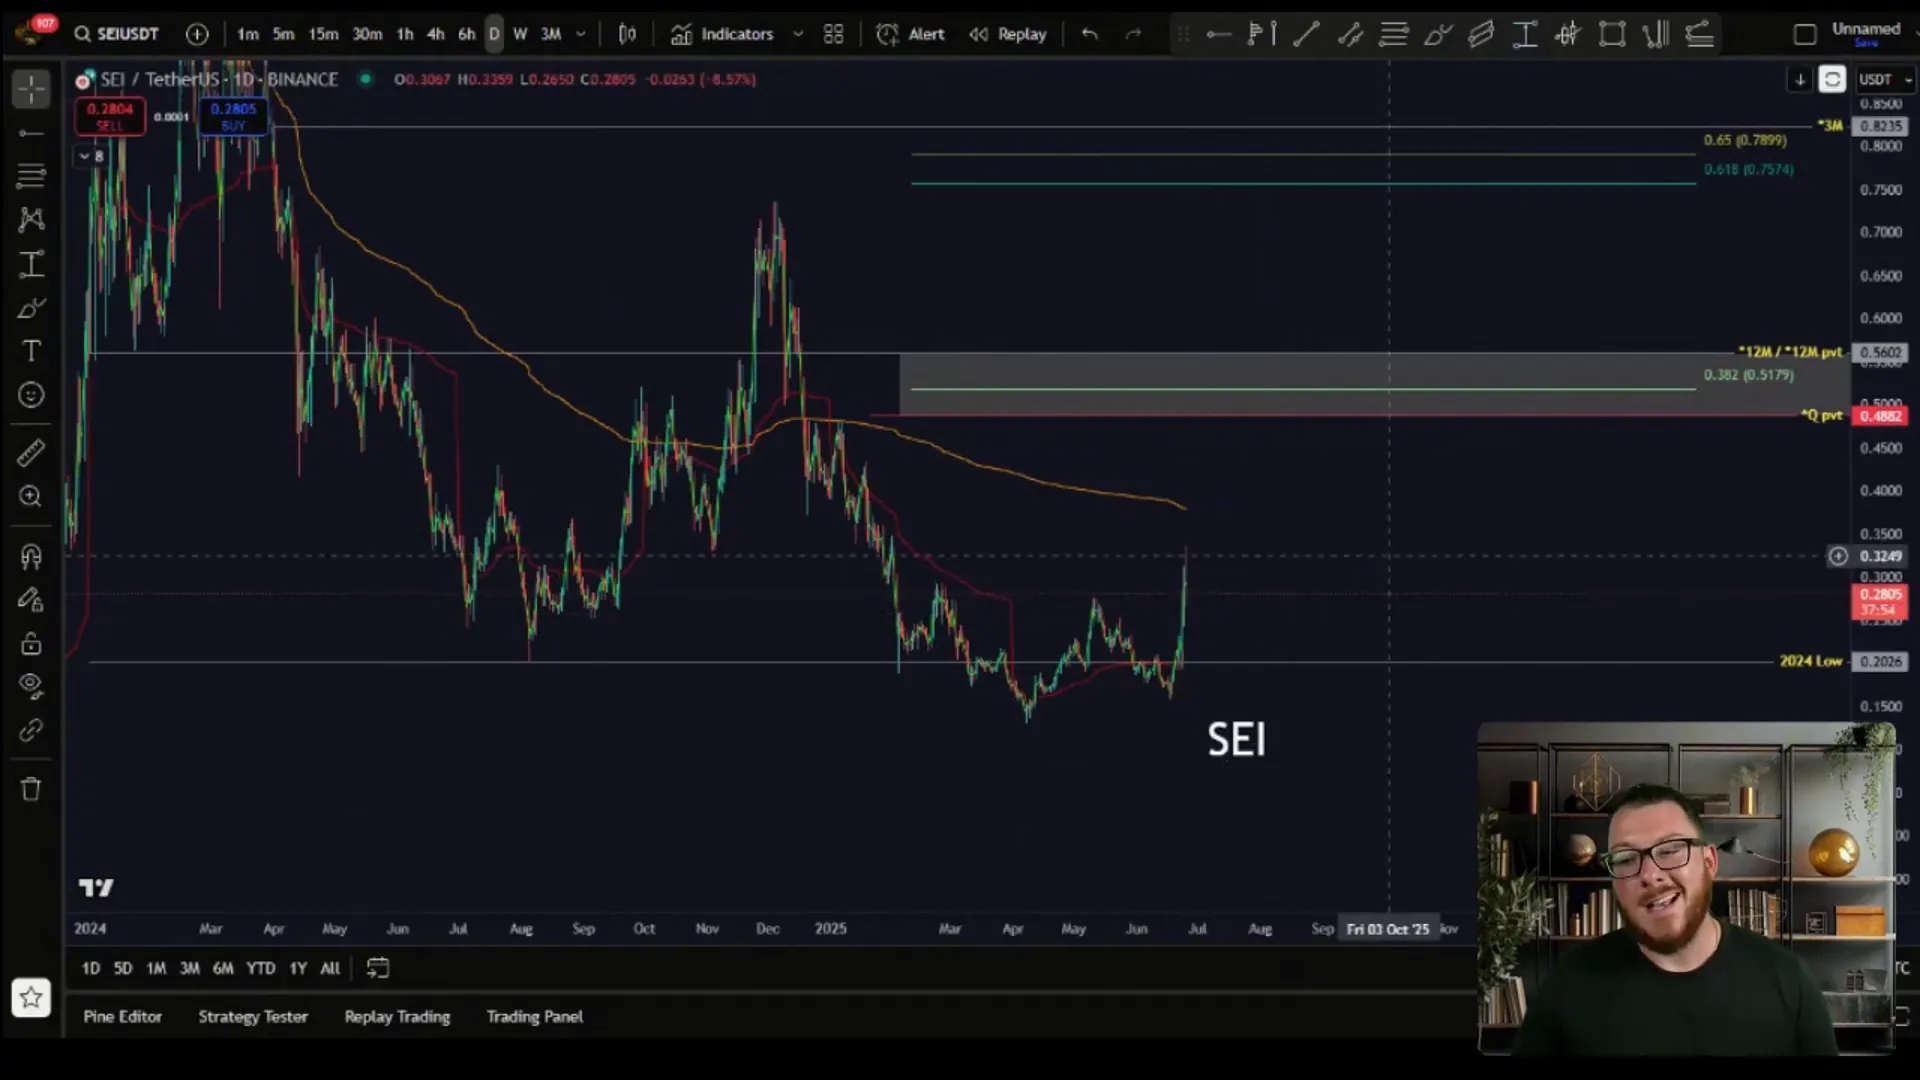1920x1080 pixels.
Task: Open the Strategy Tester tab
Action: [x=253, y=1016]
